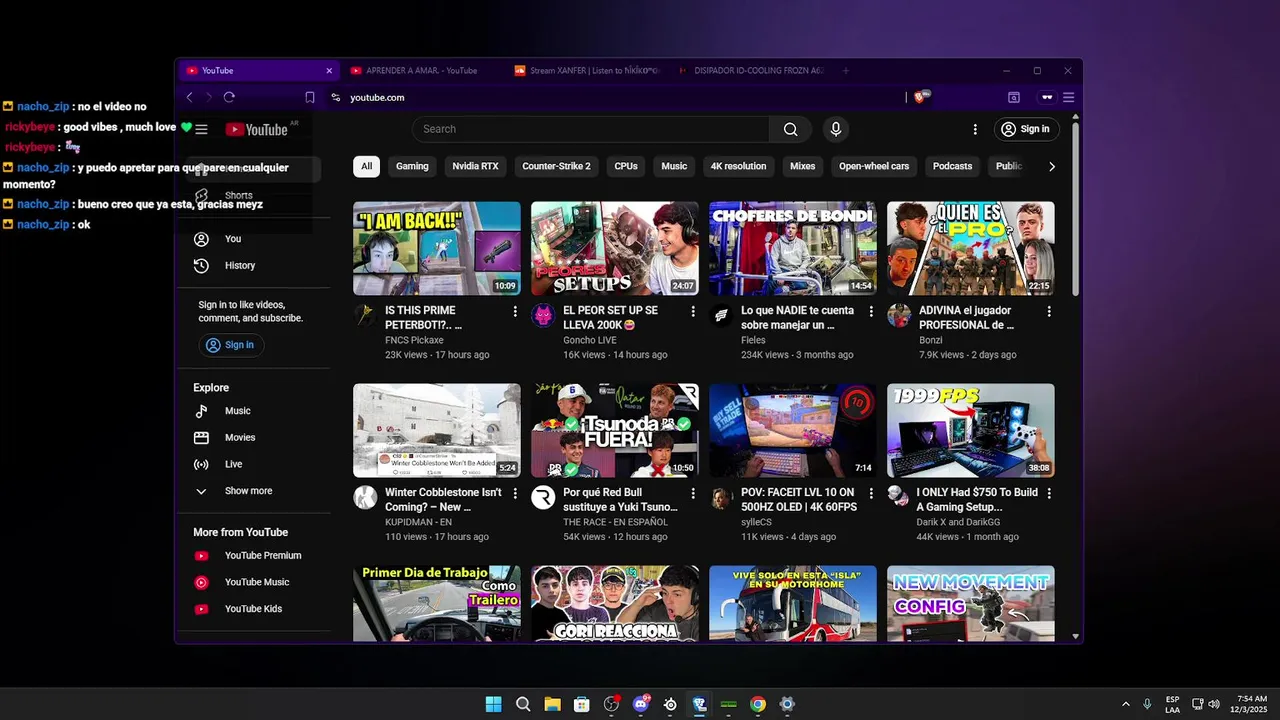Viewport: 1280px width, 720px height.
Task: Open options for POV: FACEIT LVL 10 video
Action: (x=871, y=494)
